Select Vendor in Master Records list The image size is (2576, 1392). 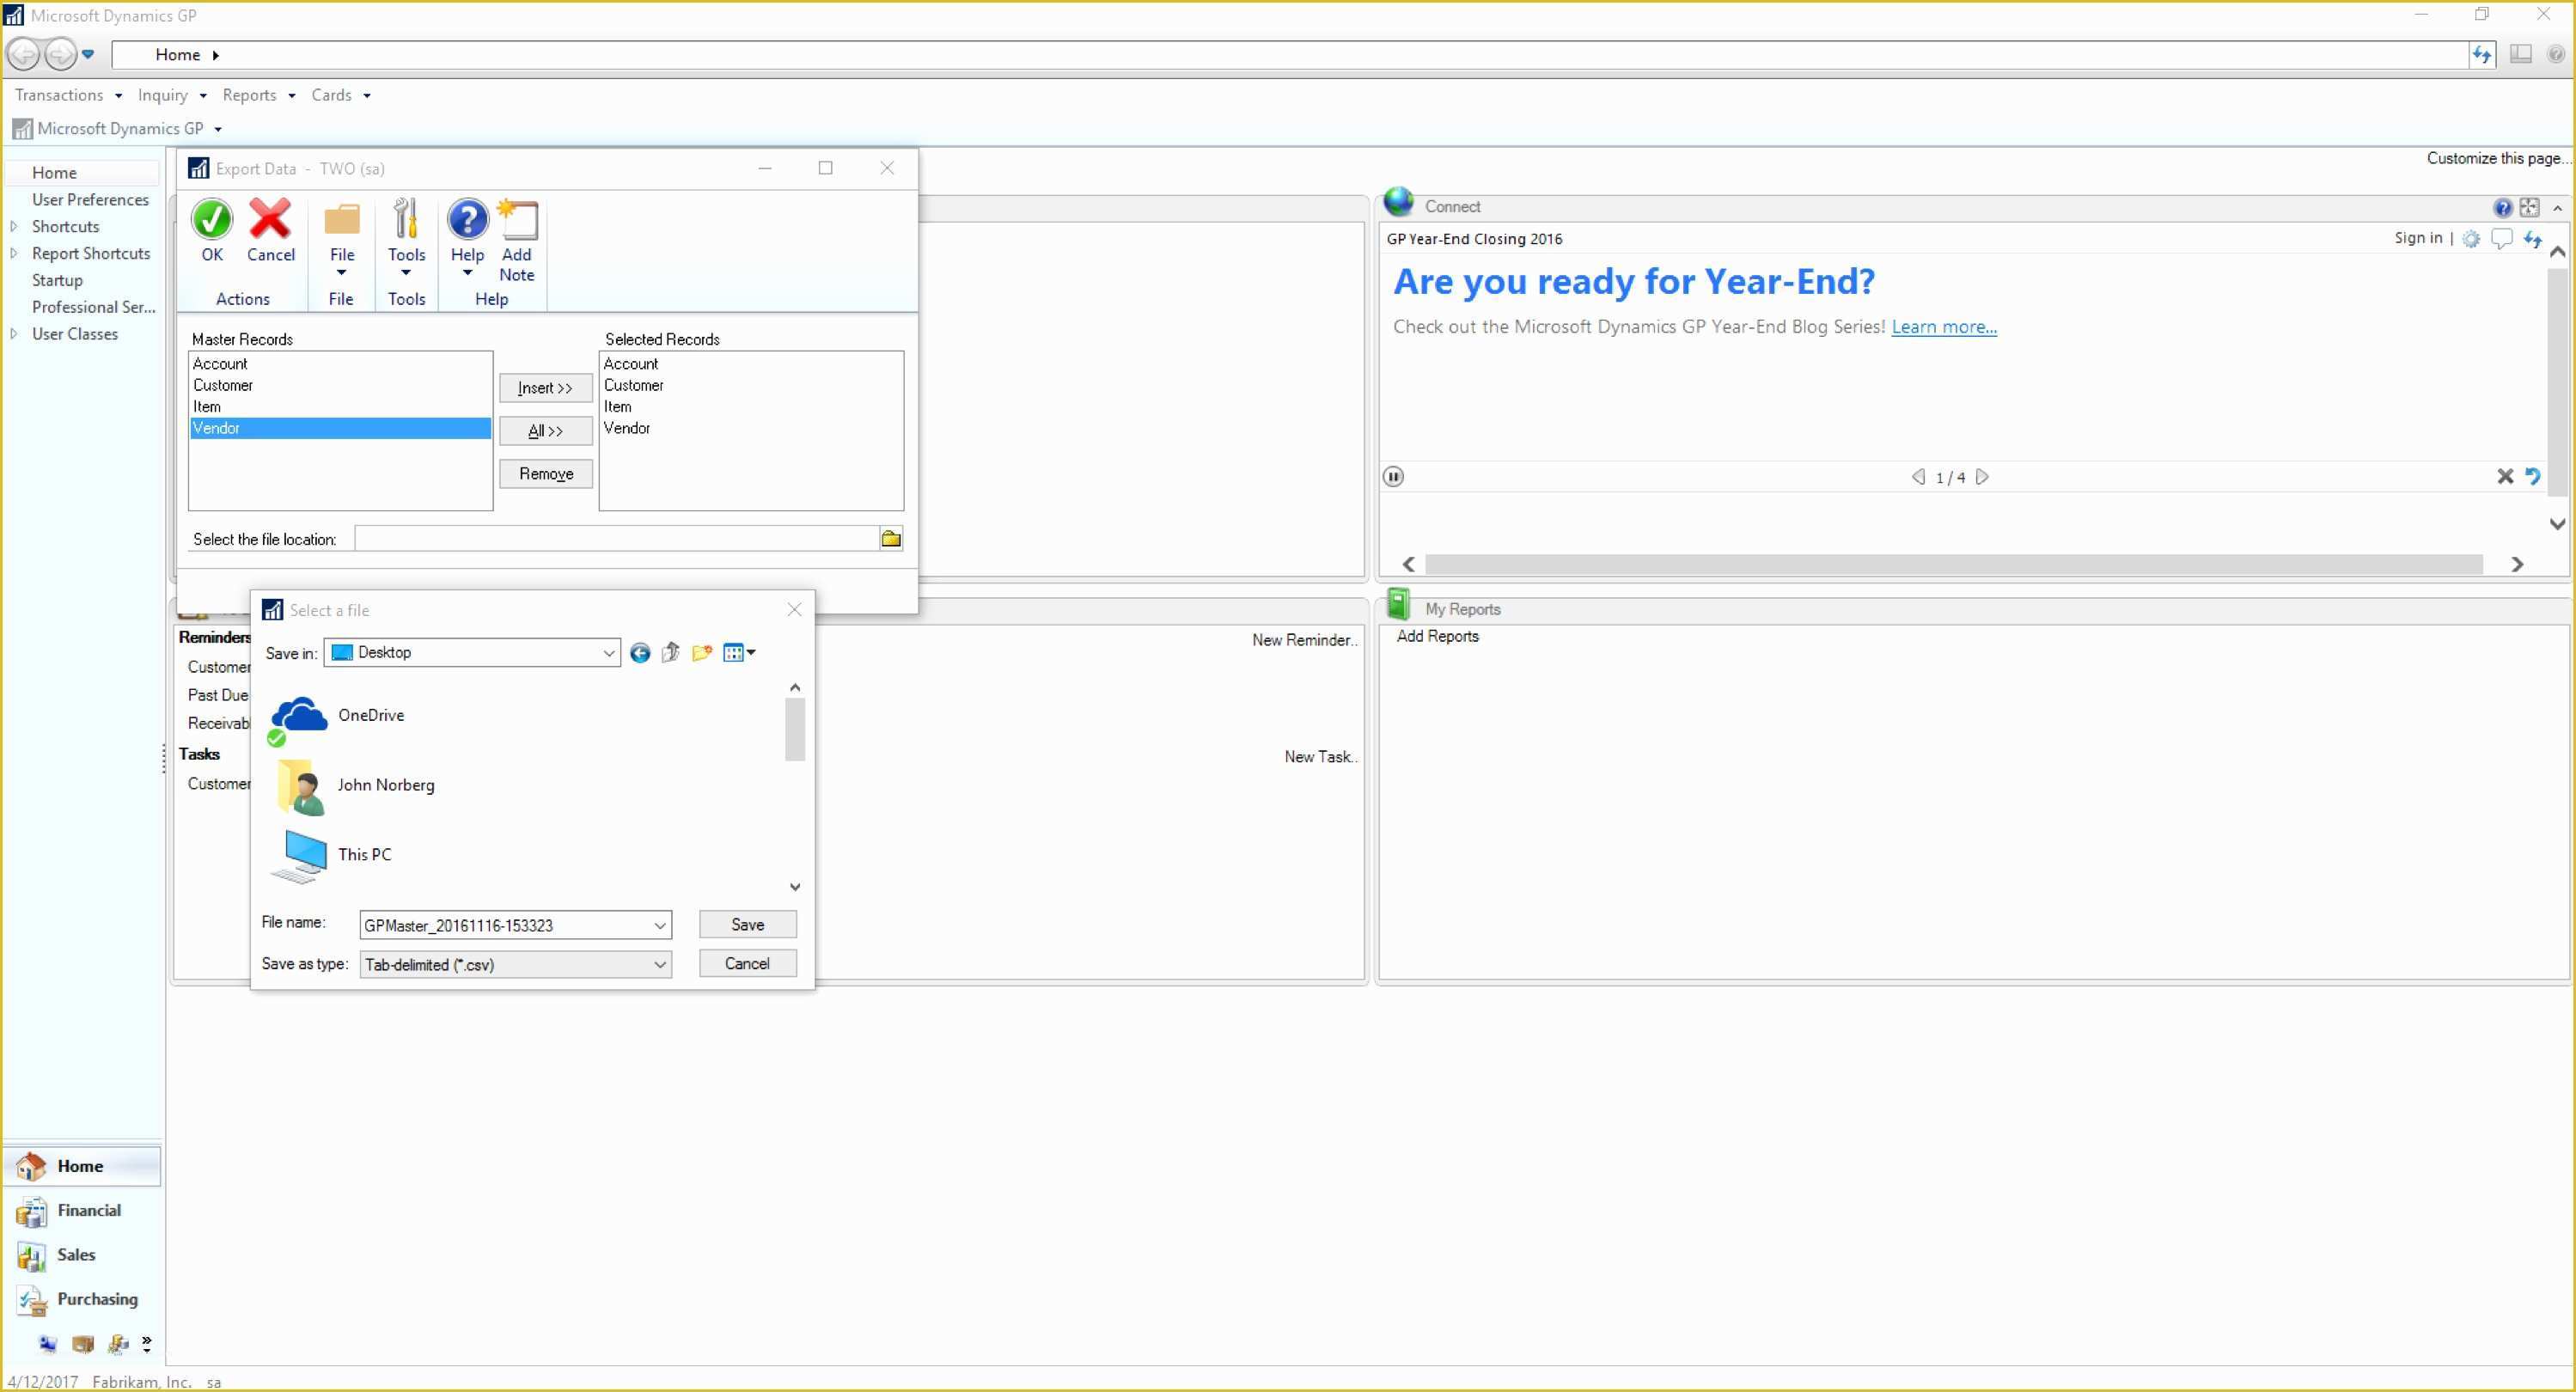[340, 428]
